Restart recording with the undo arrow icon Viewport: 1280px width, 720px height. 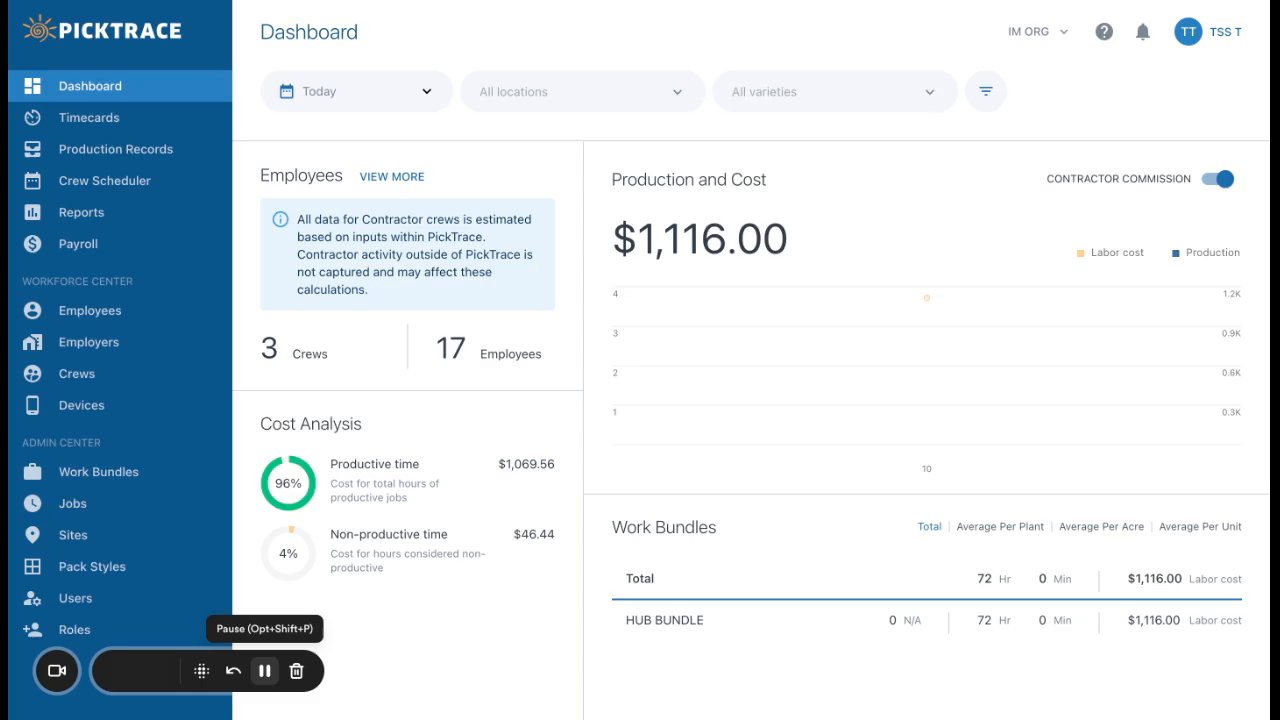pos(233,671)
